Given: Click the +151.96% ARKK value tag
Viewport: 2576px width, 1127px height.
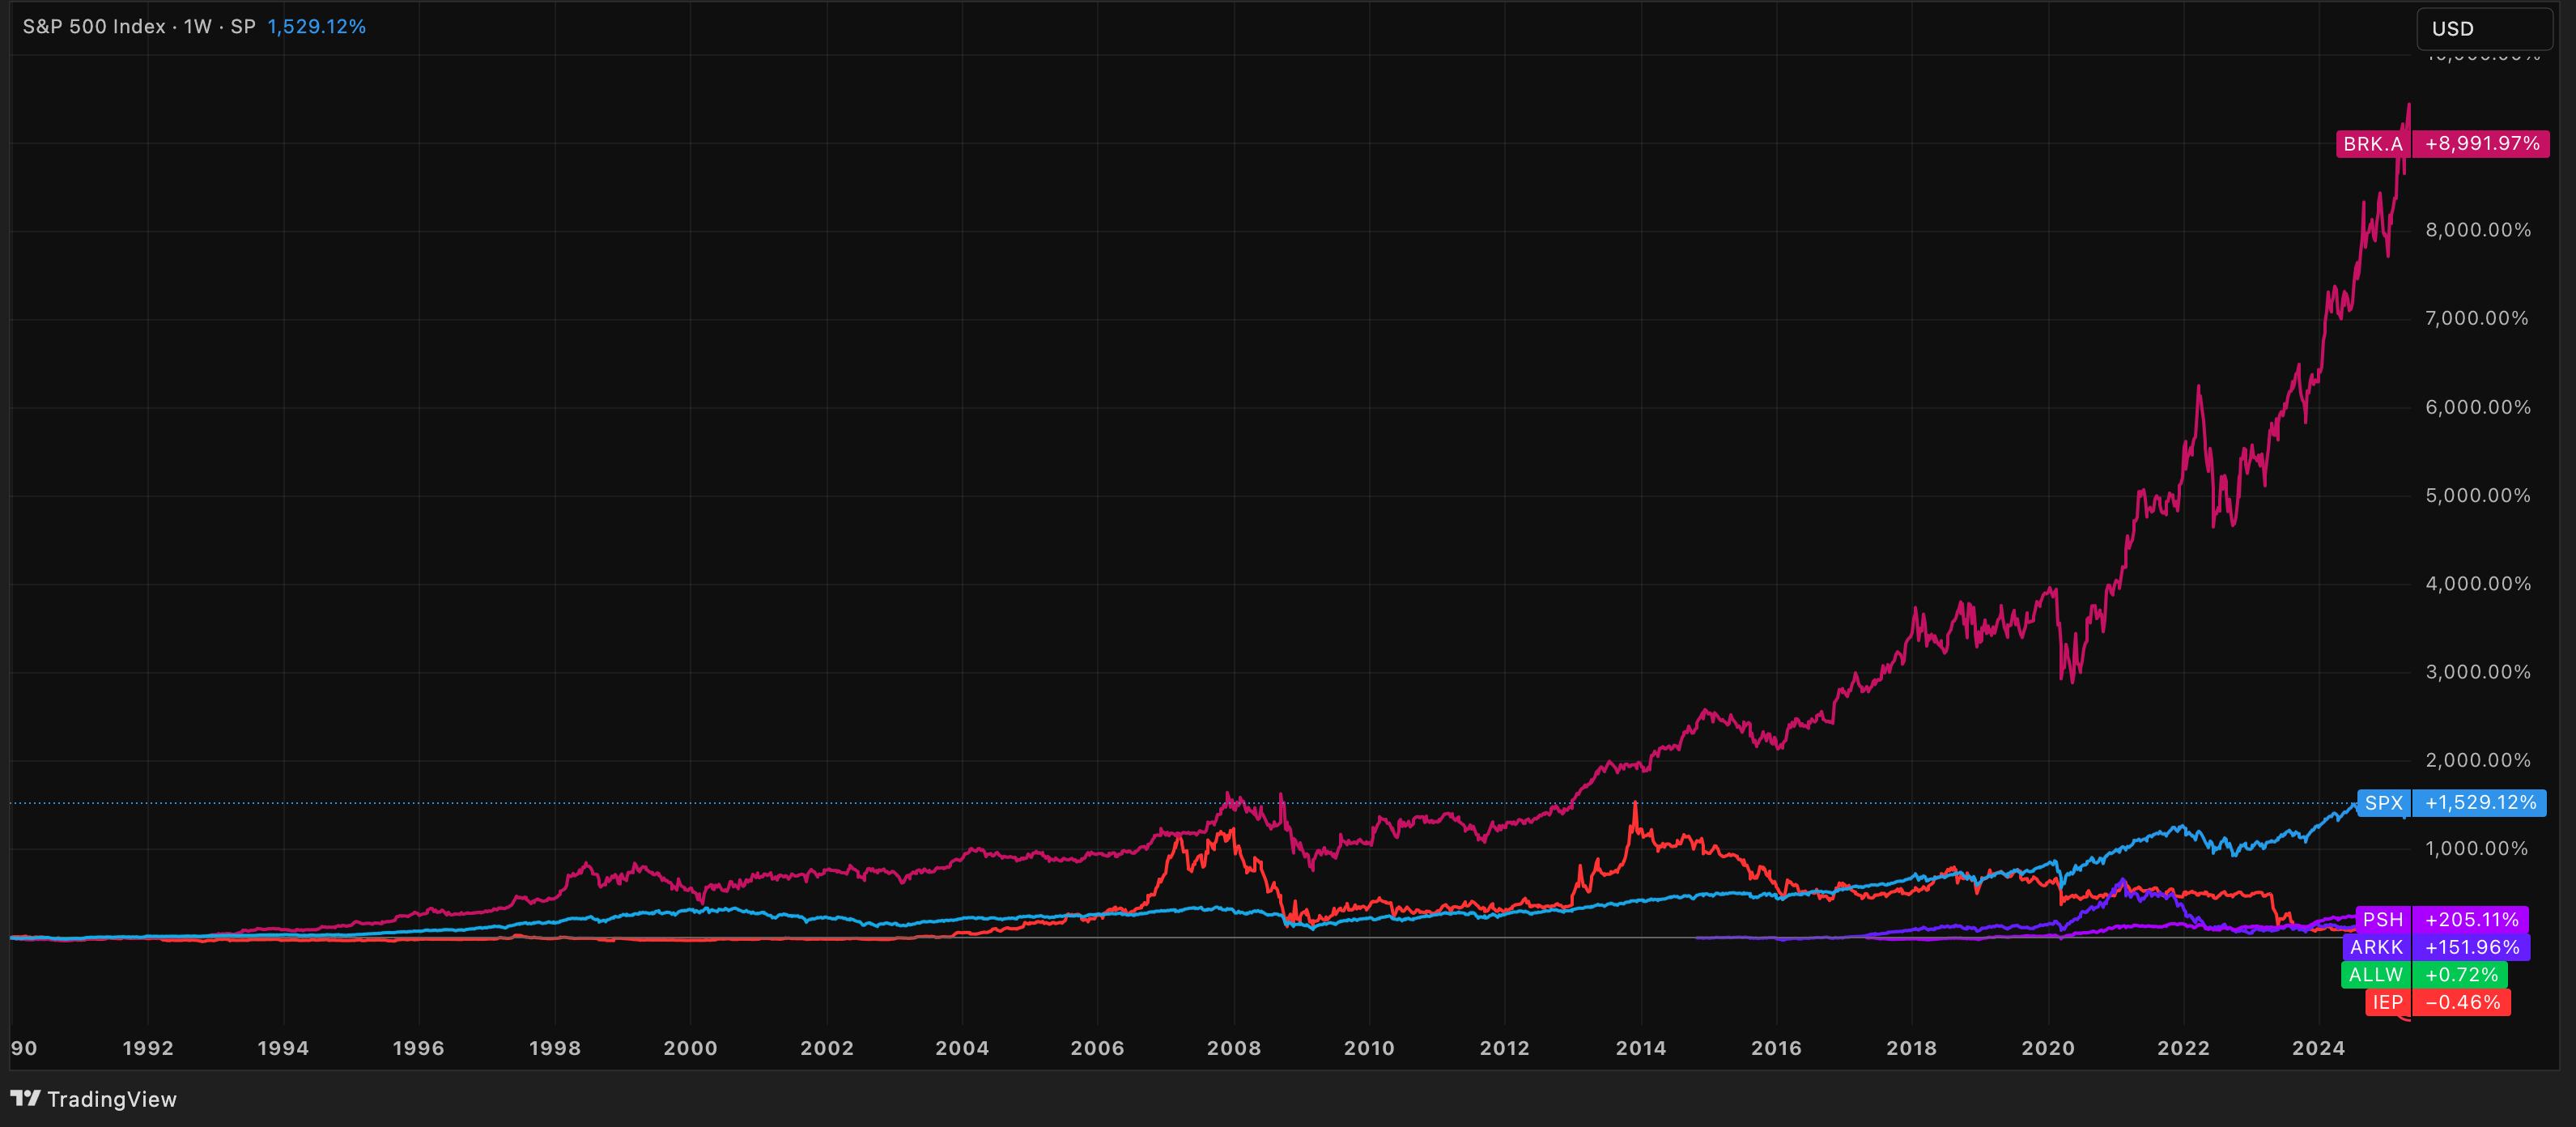Looking at the screenshot, I should click(2471, 947).
